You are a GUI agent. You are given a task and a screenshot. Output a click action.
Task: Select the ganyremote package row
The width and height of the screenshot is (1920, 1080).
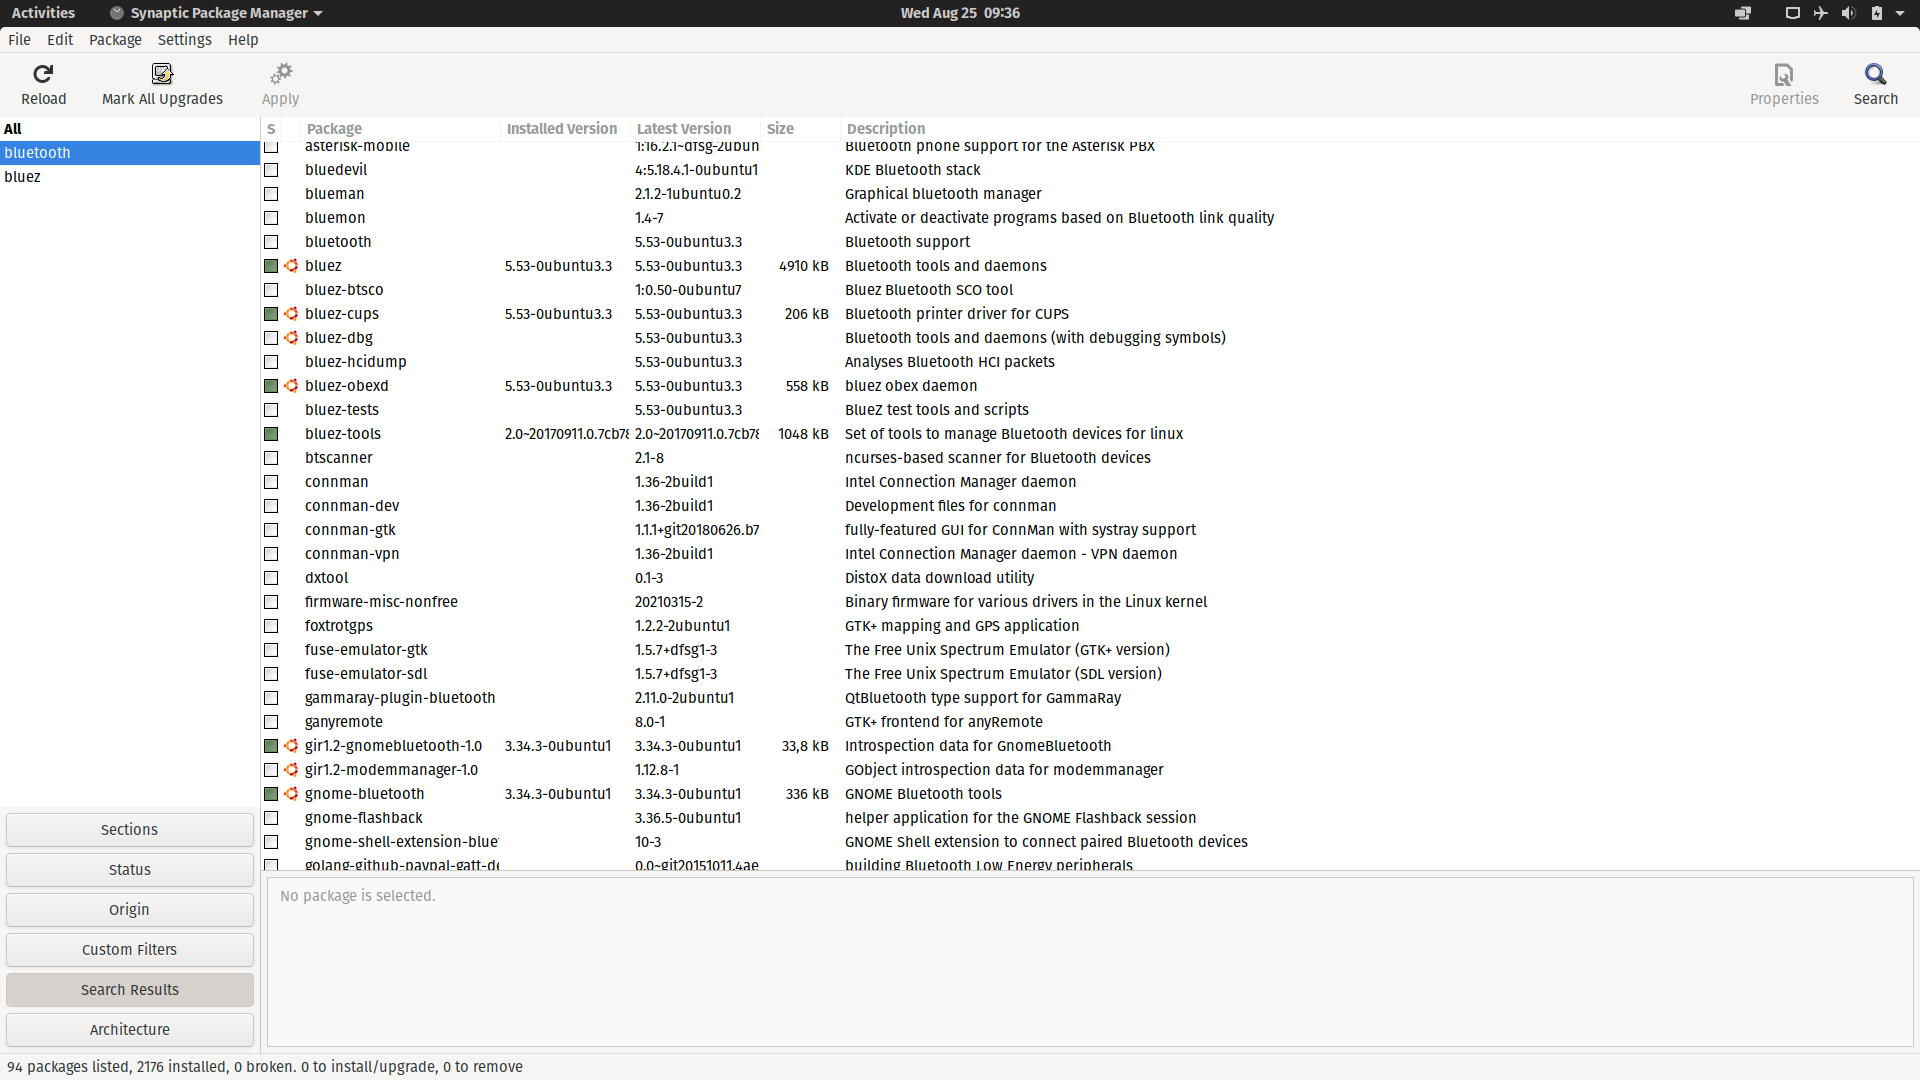click(x=1090, y=722)
